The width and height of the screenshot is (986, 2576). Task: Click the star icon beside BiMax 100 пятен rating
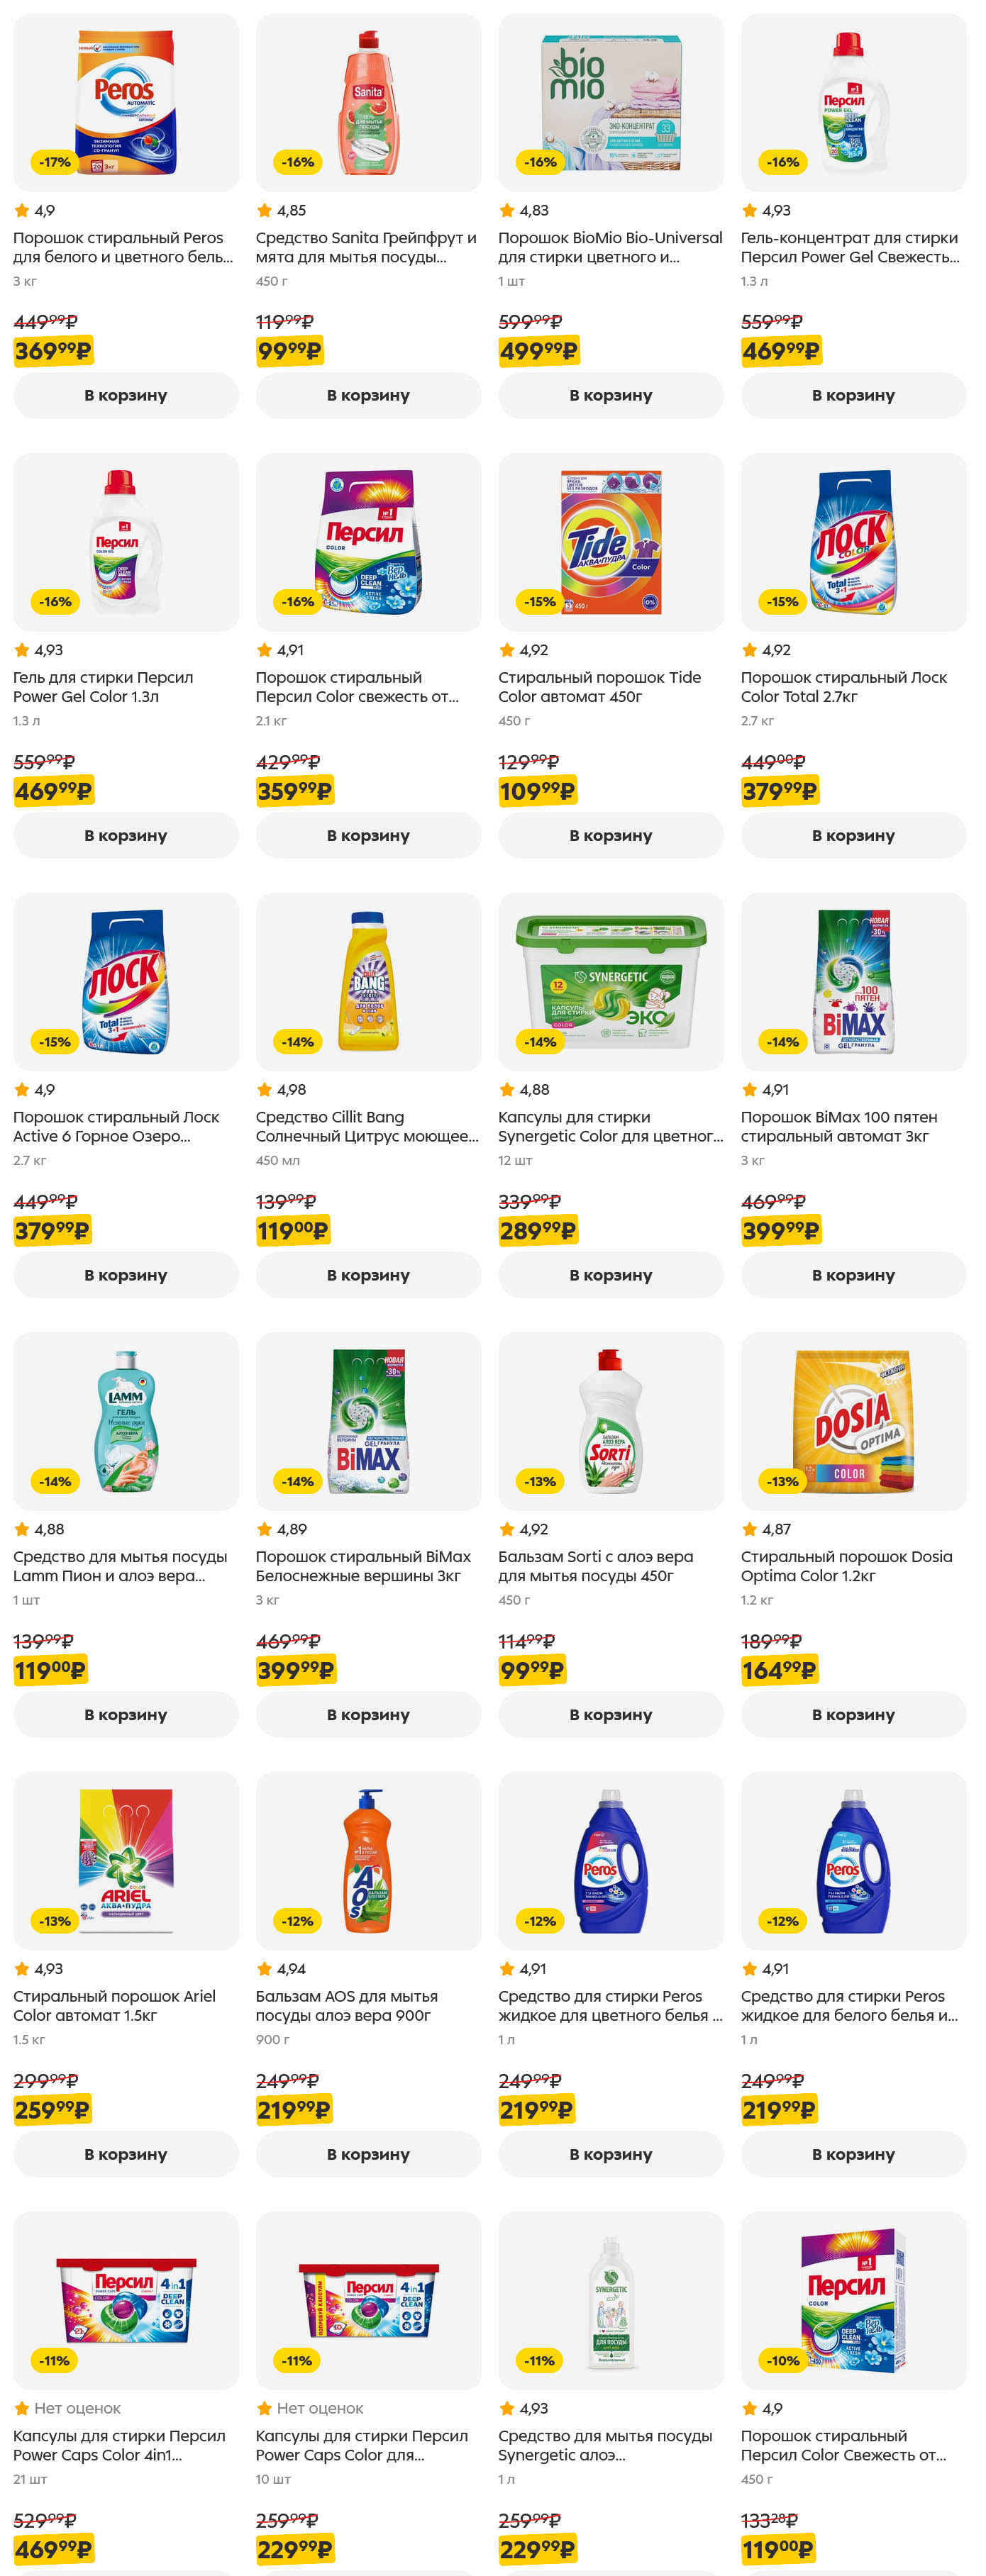[x=749, y=1090]
